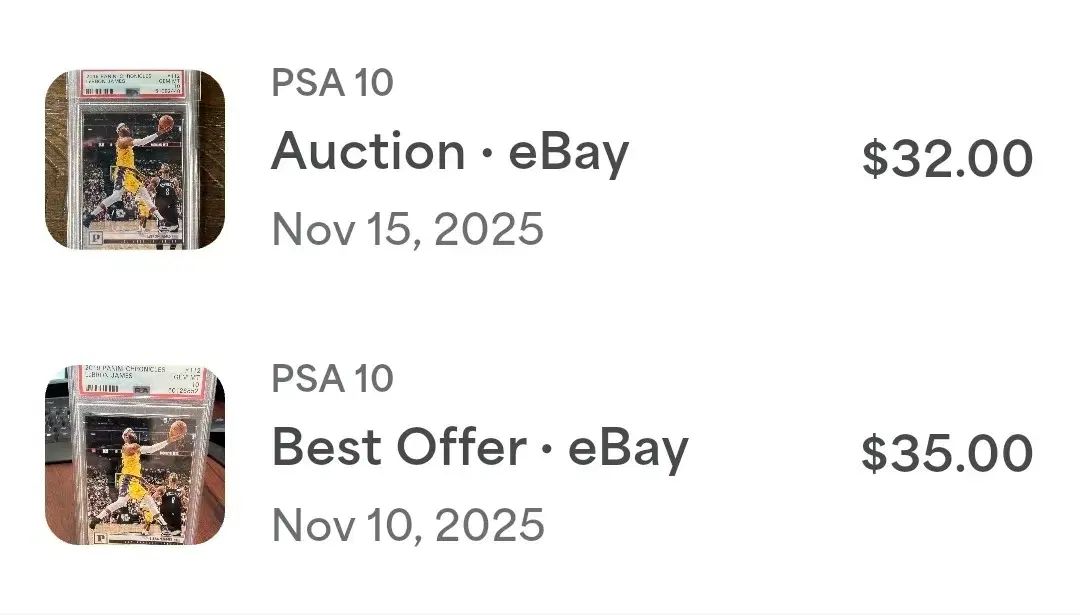Click the word Auction in the first listing
1080x615 pixels.
coord(368,153)
